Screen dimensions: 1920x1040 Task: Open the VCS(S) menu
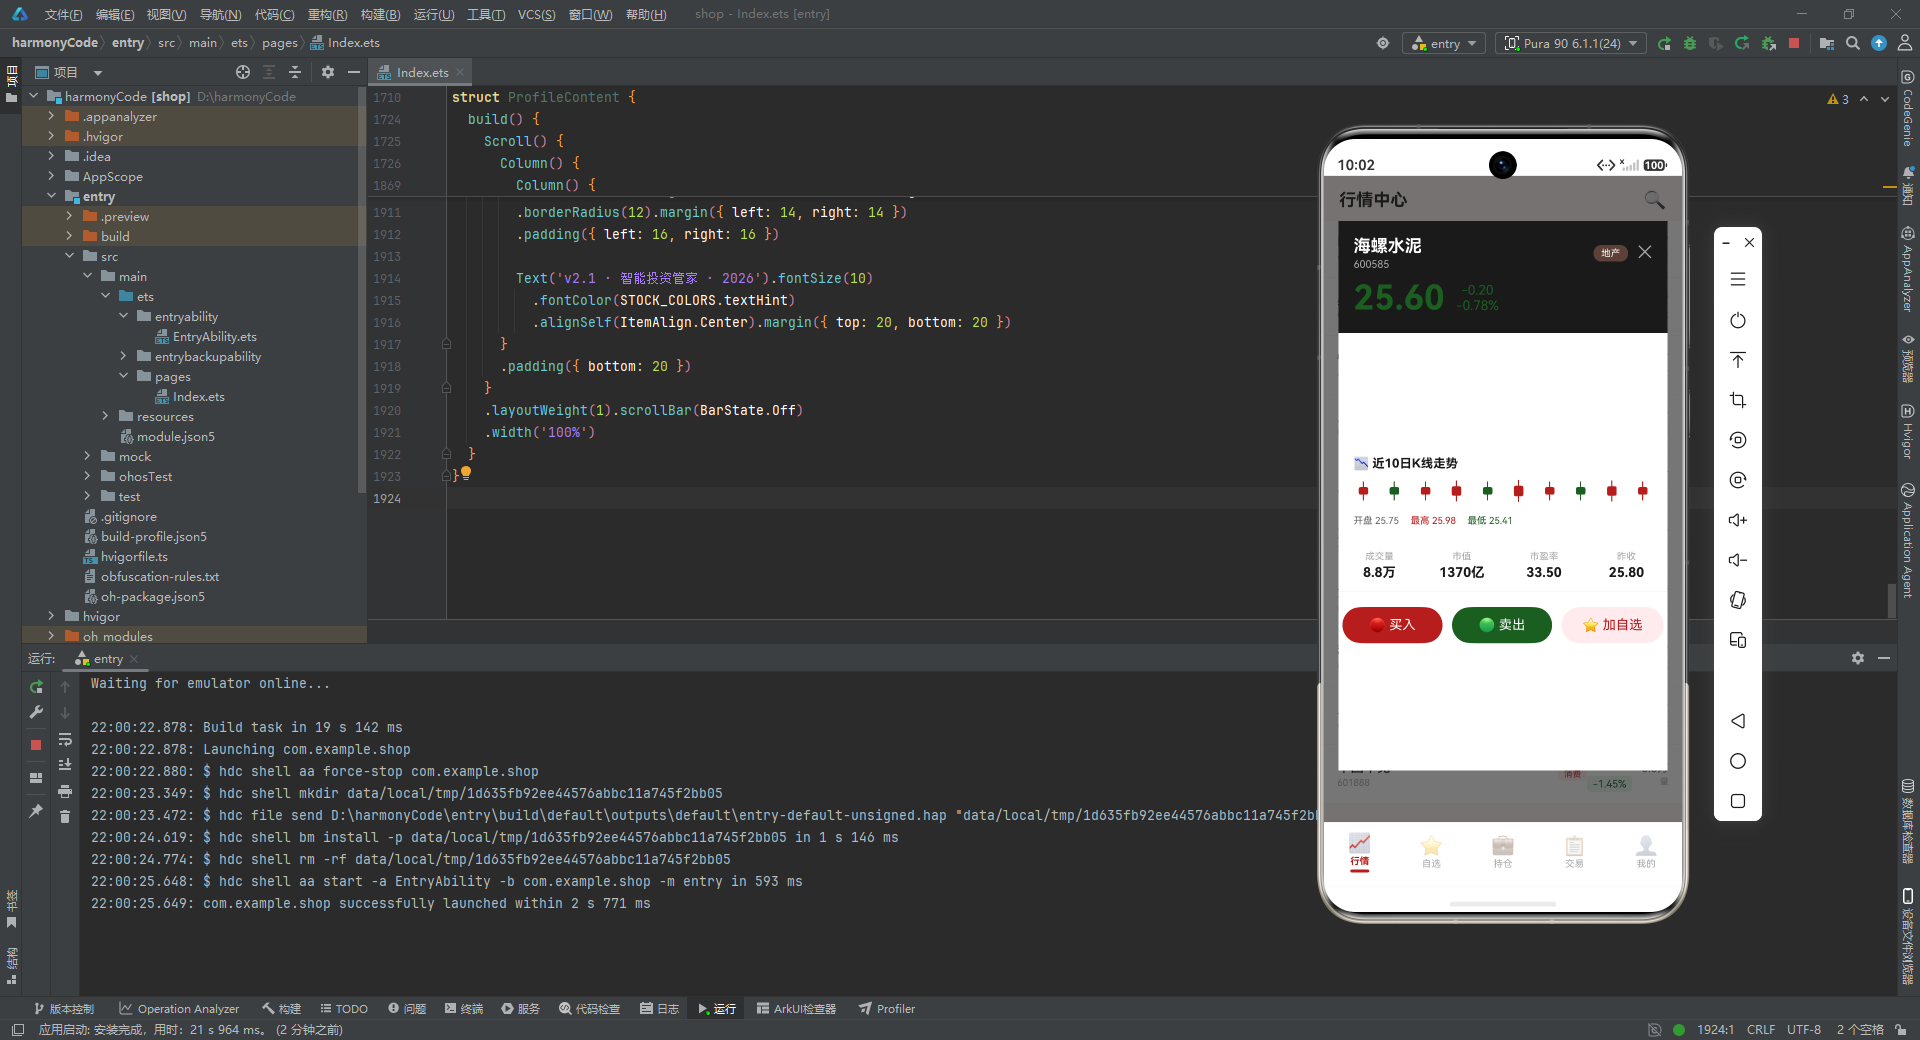point(536,14)
